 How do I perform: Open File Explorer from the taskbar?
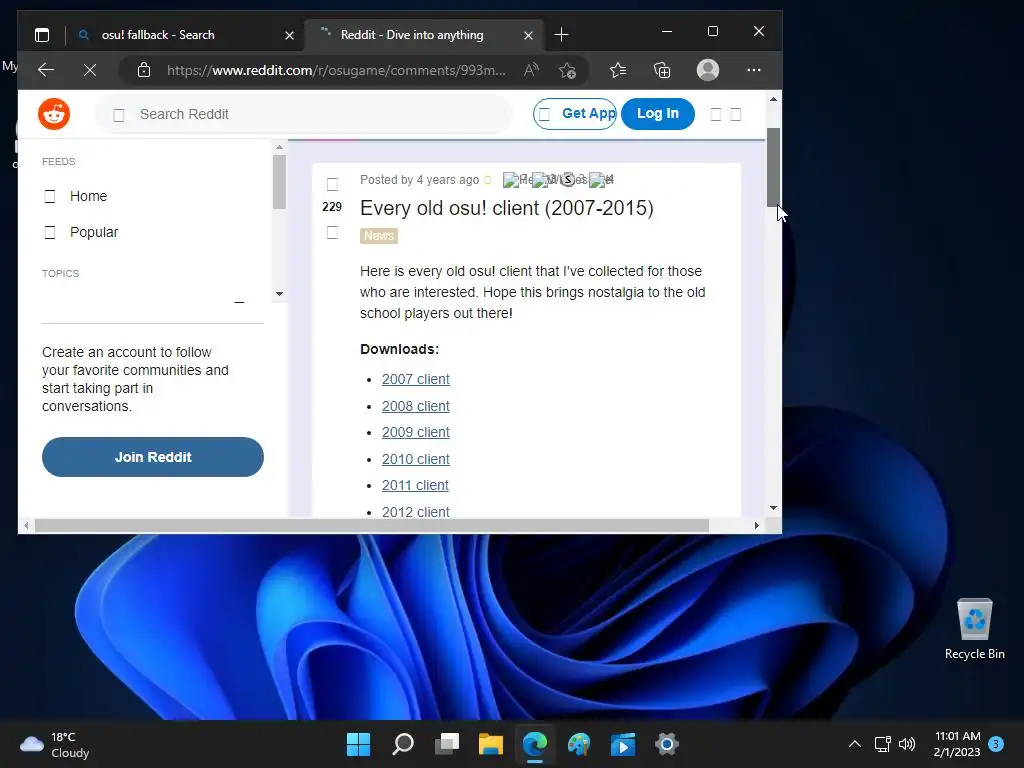[x=490, y=744]
